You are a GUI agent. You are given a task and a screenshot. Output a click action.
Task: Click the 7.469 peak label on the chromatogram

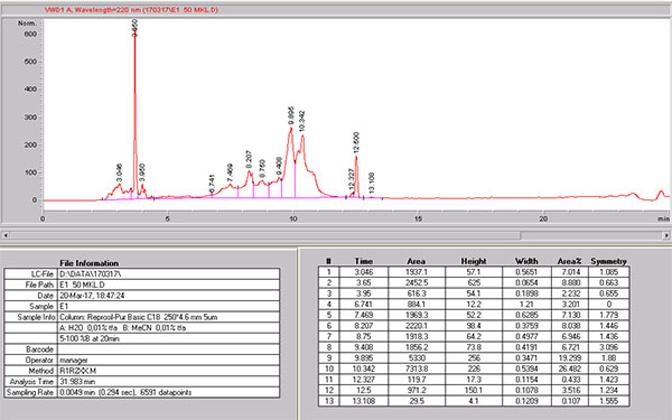tap(230, 172)
